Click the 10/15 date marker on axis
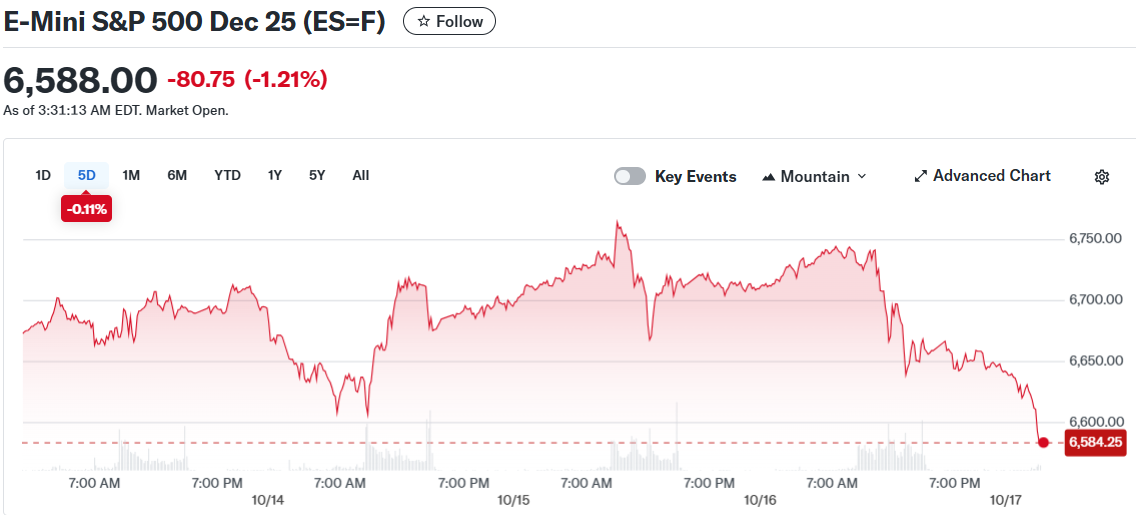Viewport: 1136px width, 515px height. (513, 499)
